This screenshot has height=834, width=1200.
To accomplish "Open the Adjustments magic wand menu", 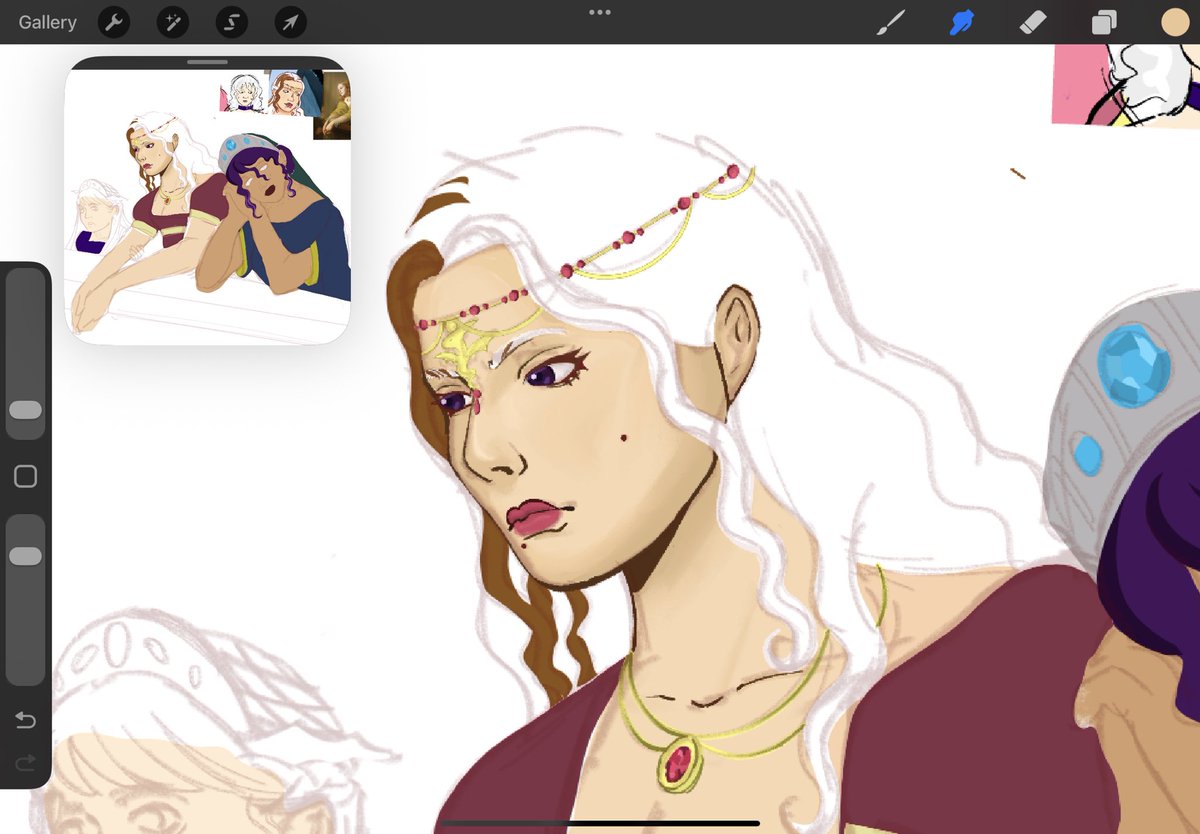I will [x=173, y=22].
